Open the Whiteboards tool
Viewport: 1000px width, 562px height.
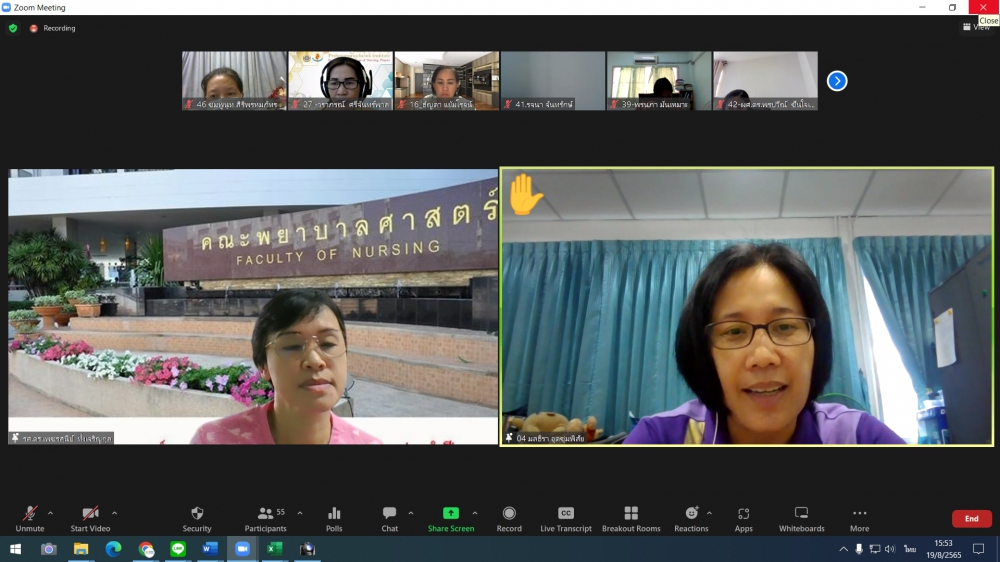801,513
